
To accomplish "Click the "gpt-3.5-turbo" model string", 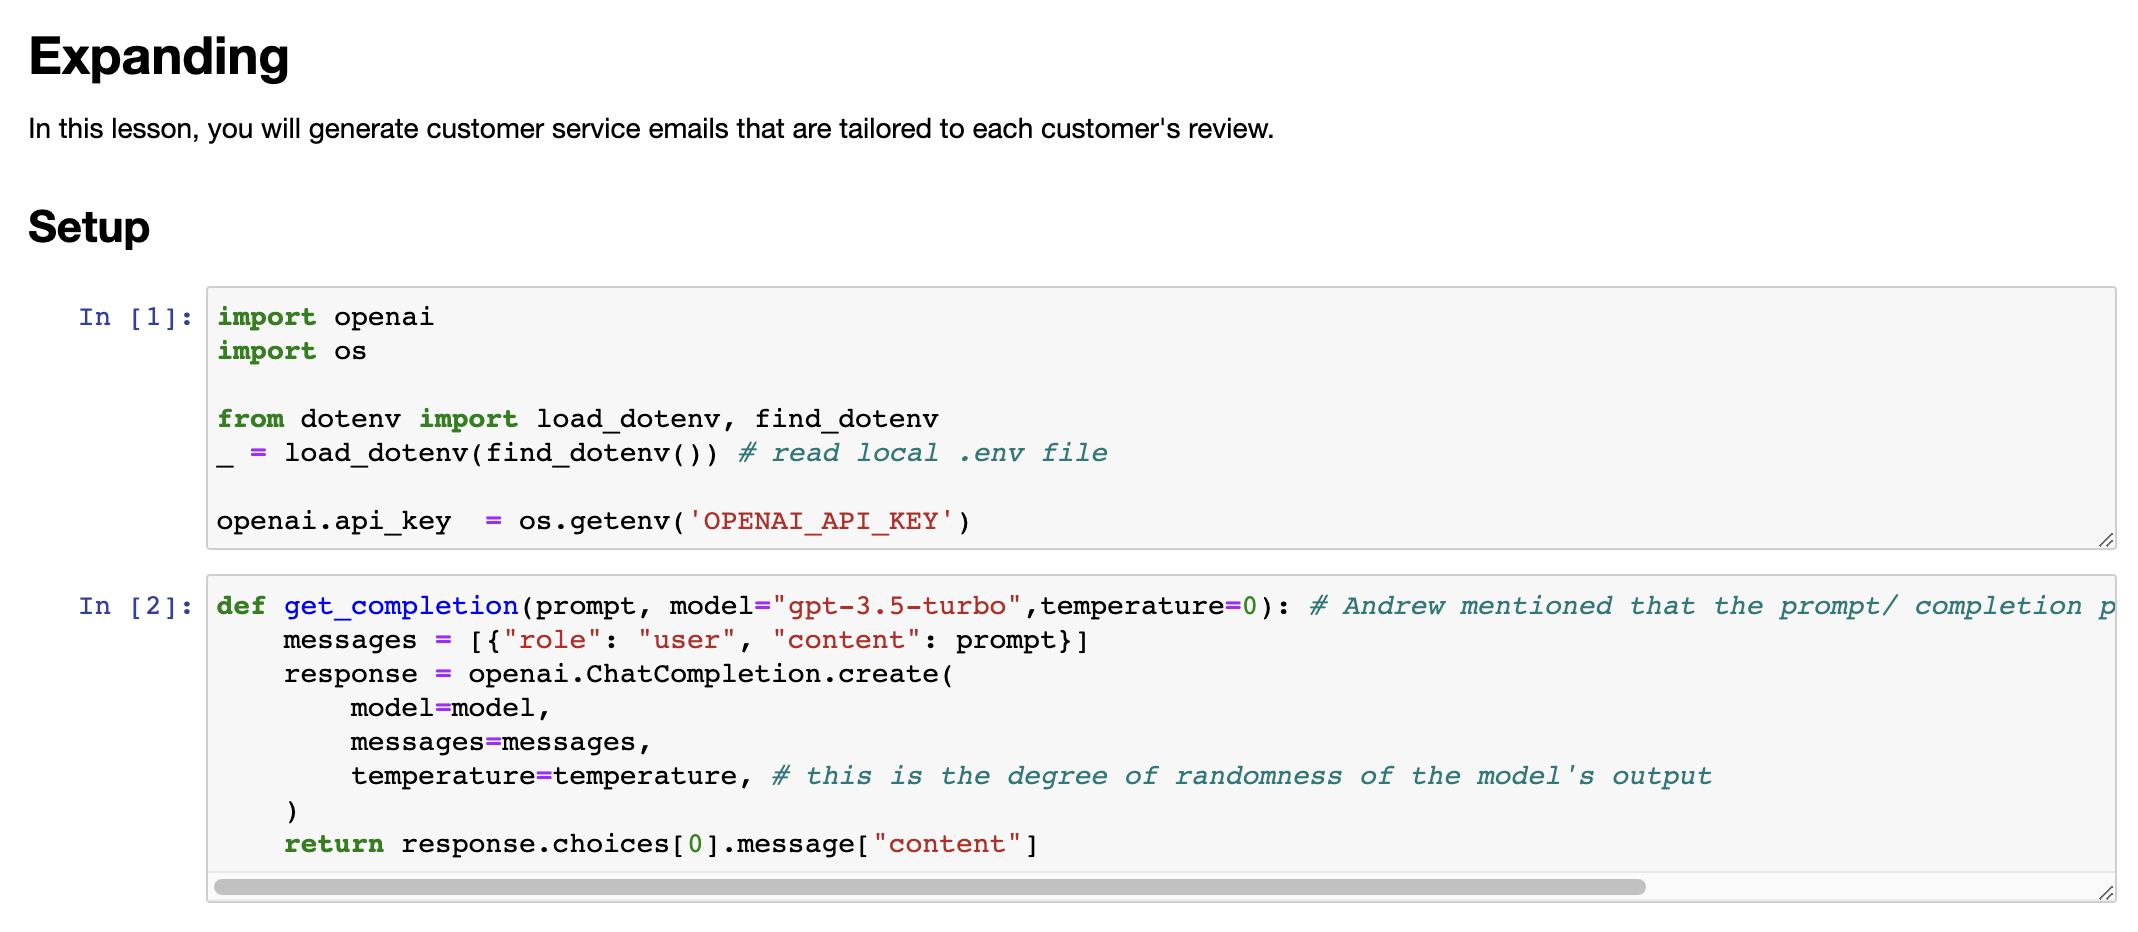I will (897, 606).
